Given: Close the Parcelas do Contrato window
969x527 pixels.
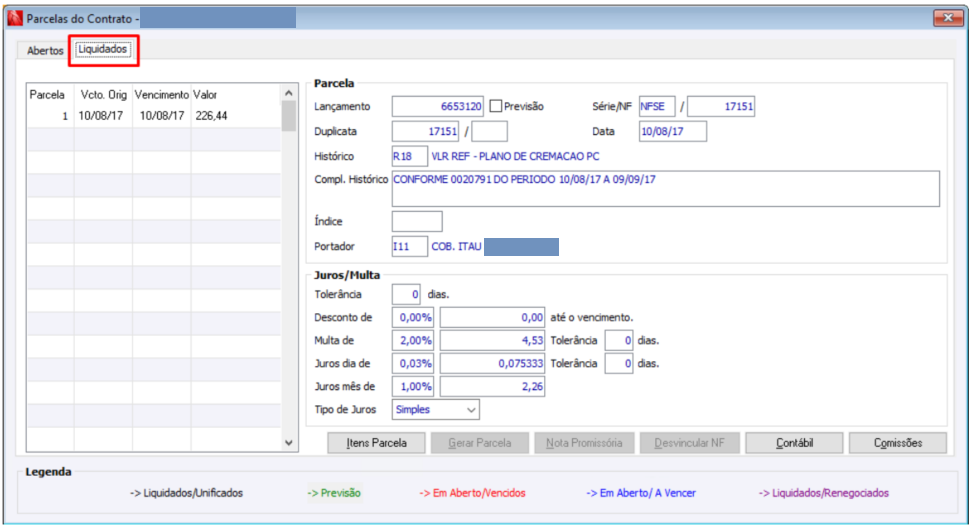Looking at the screenshot, I should [x=947, y=18].
